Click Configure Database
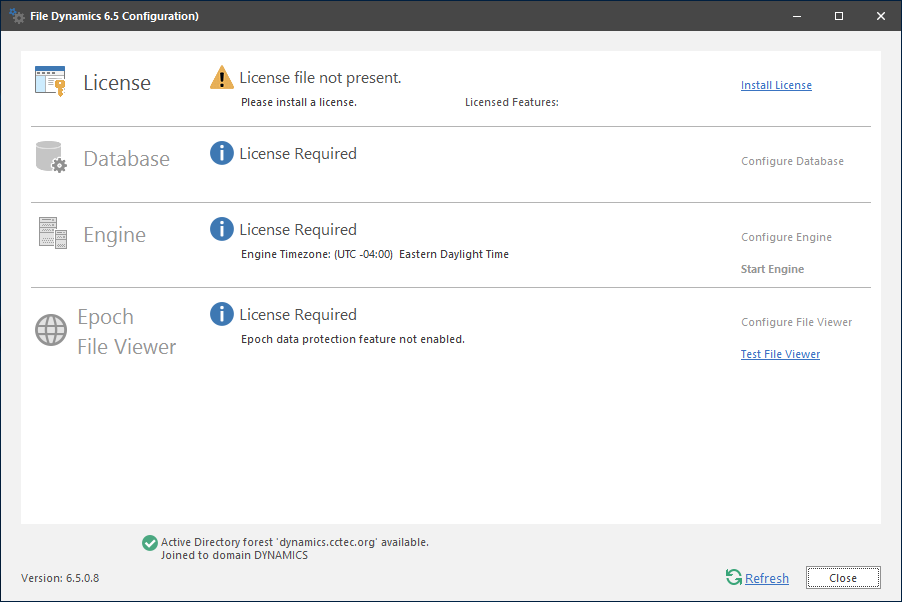Image resolution: width=902 pixels, height=602 pixels. point(792,162)
